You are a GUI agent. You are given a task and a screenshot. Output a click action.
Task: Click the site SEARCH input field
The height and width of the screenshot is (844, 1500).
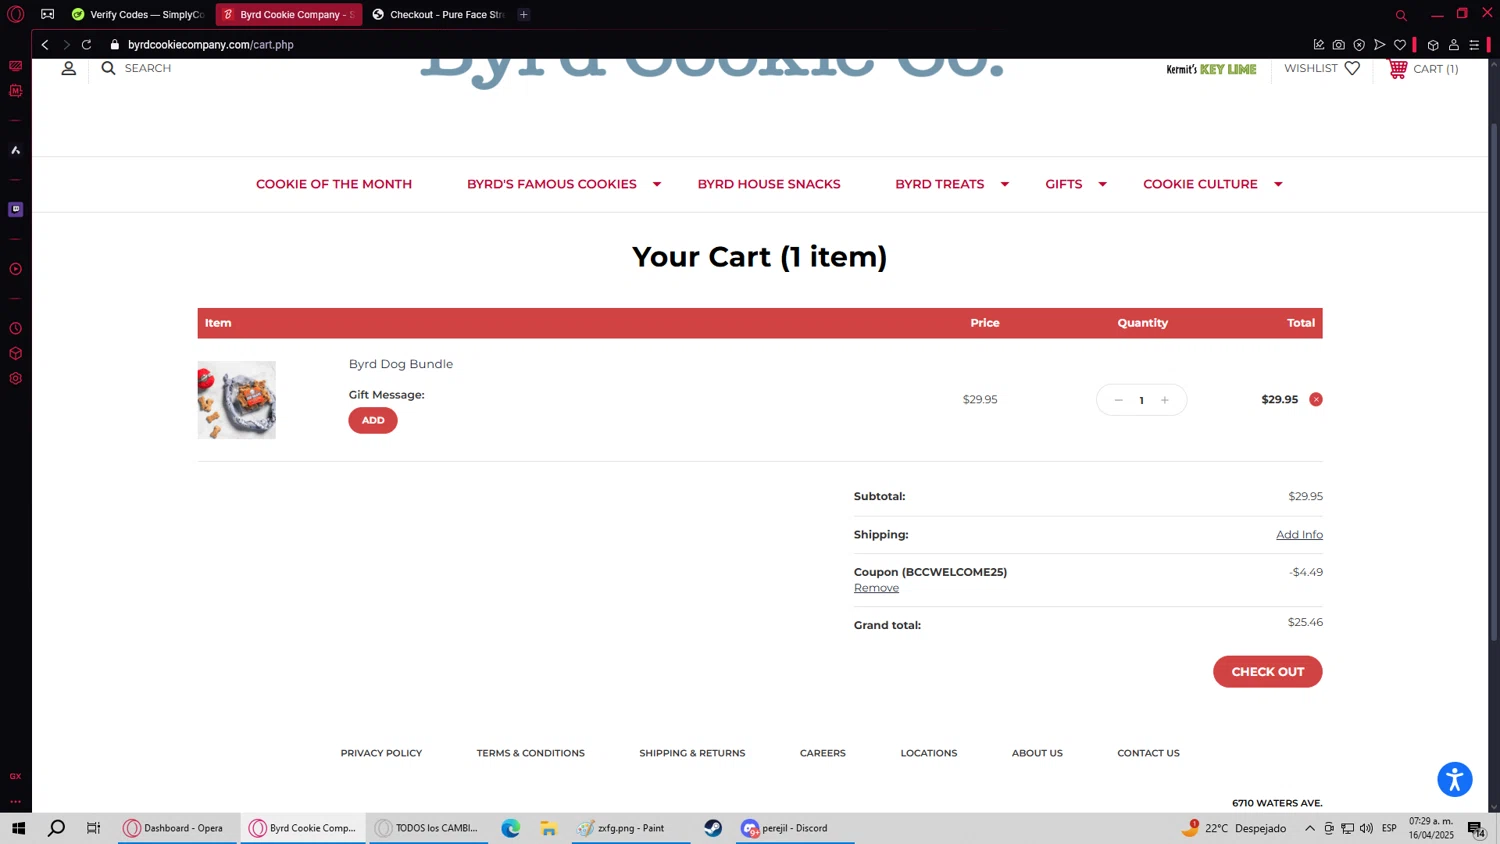pos(148,68)
